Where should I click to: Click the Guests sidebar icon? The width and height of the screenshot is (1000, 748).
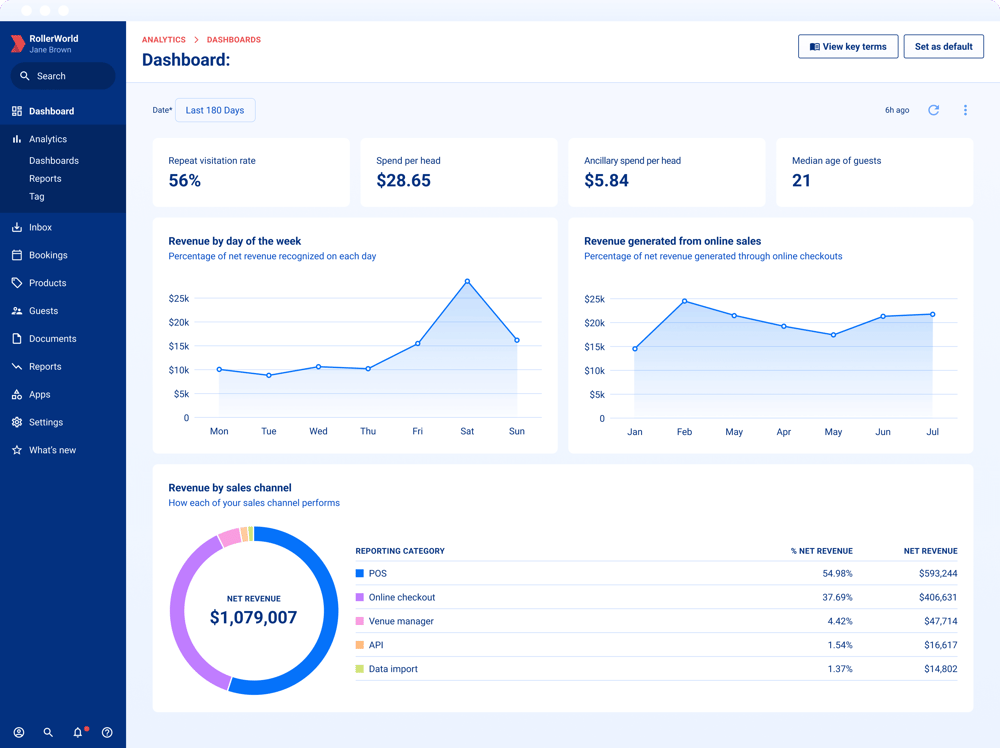(19, 310)
